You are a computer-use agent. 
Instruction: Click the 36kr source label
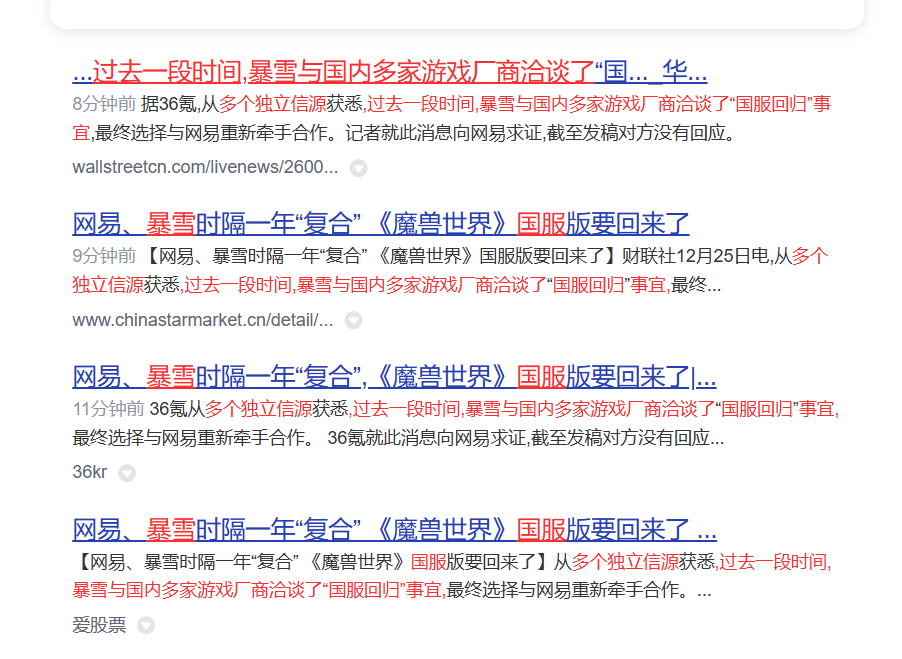coord(90,472)
